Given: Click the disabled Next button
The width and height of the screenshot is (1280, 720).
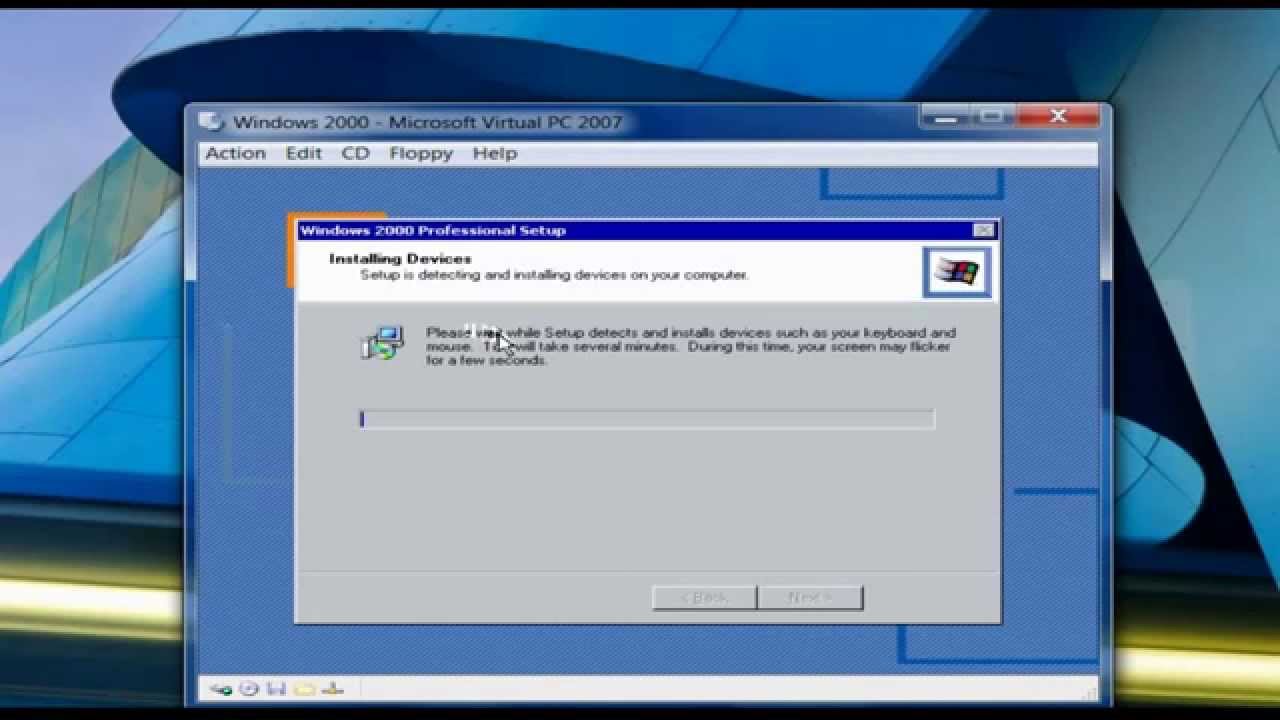Looking at the screenshot, I should coord(810,597).
